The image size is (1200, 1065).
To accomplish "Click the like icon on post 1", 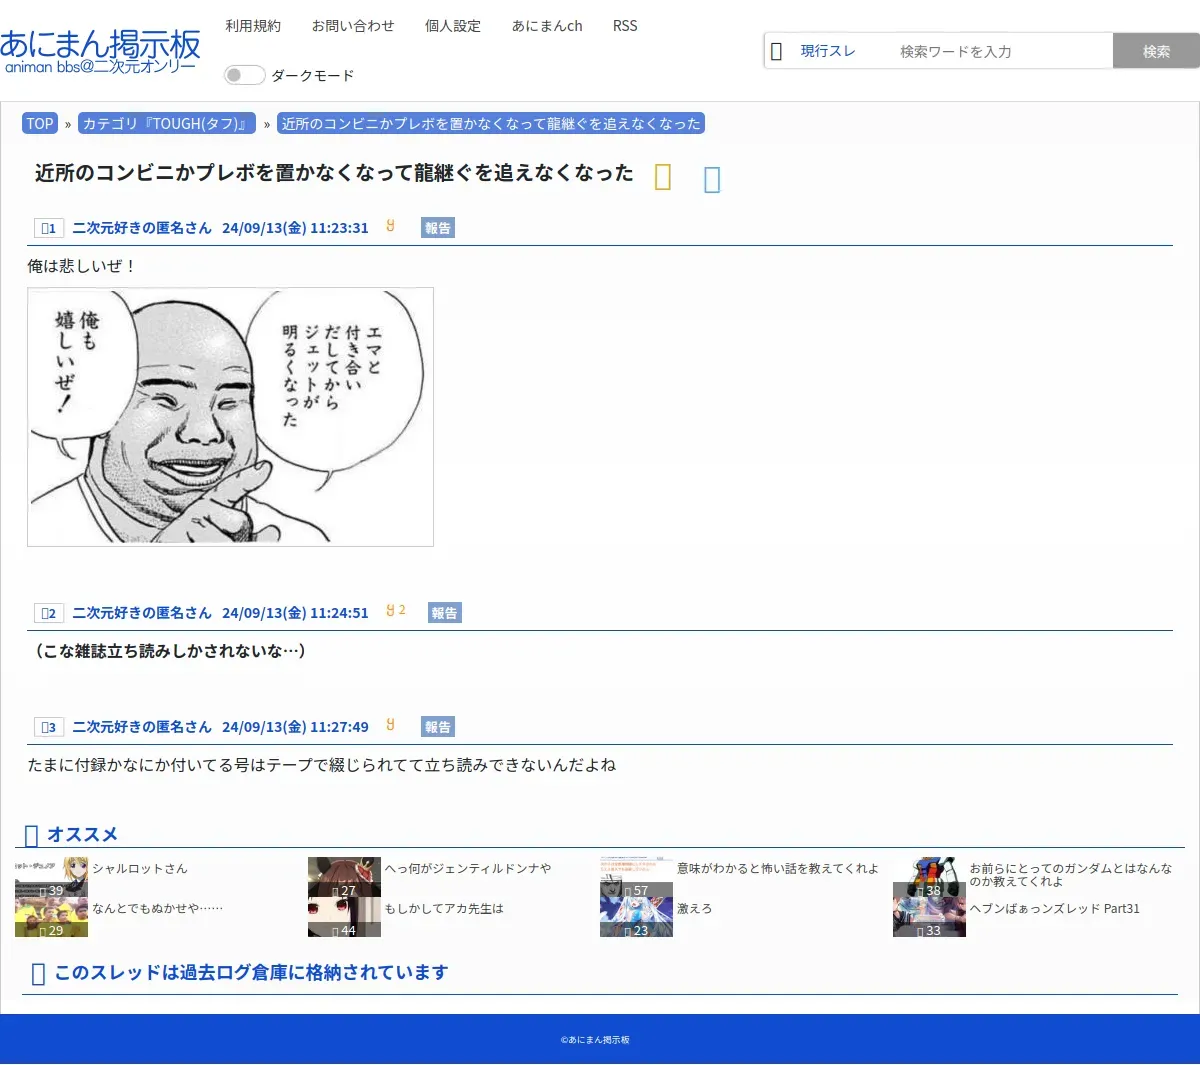I will (x=391, y=226).
